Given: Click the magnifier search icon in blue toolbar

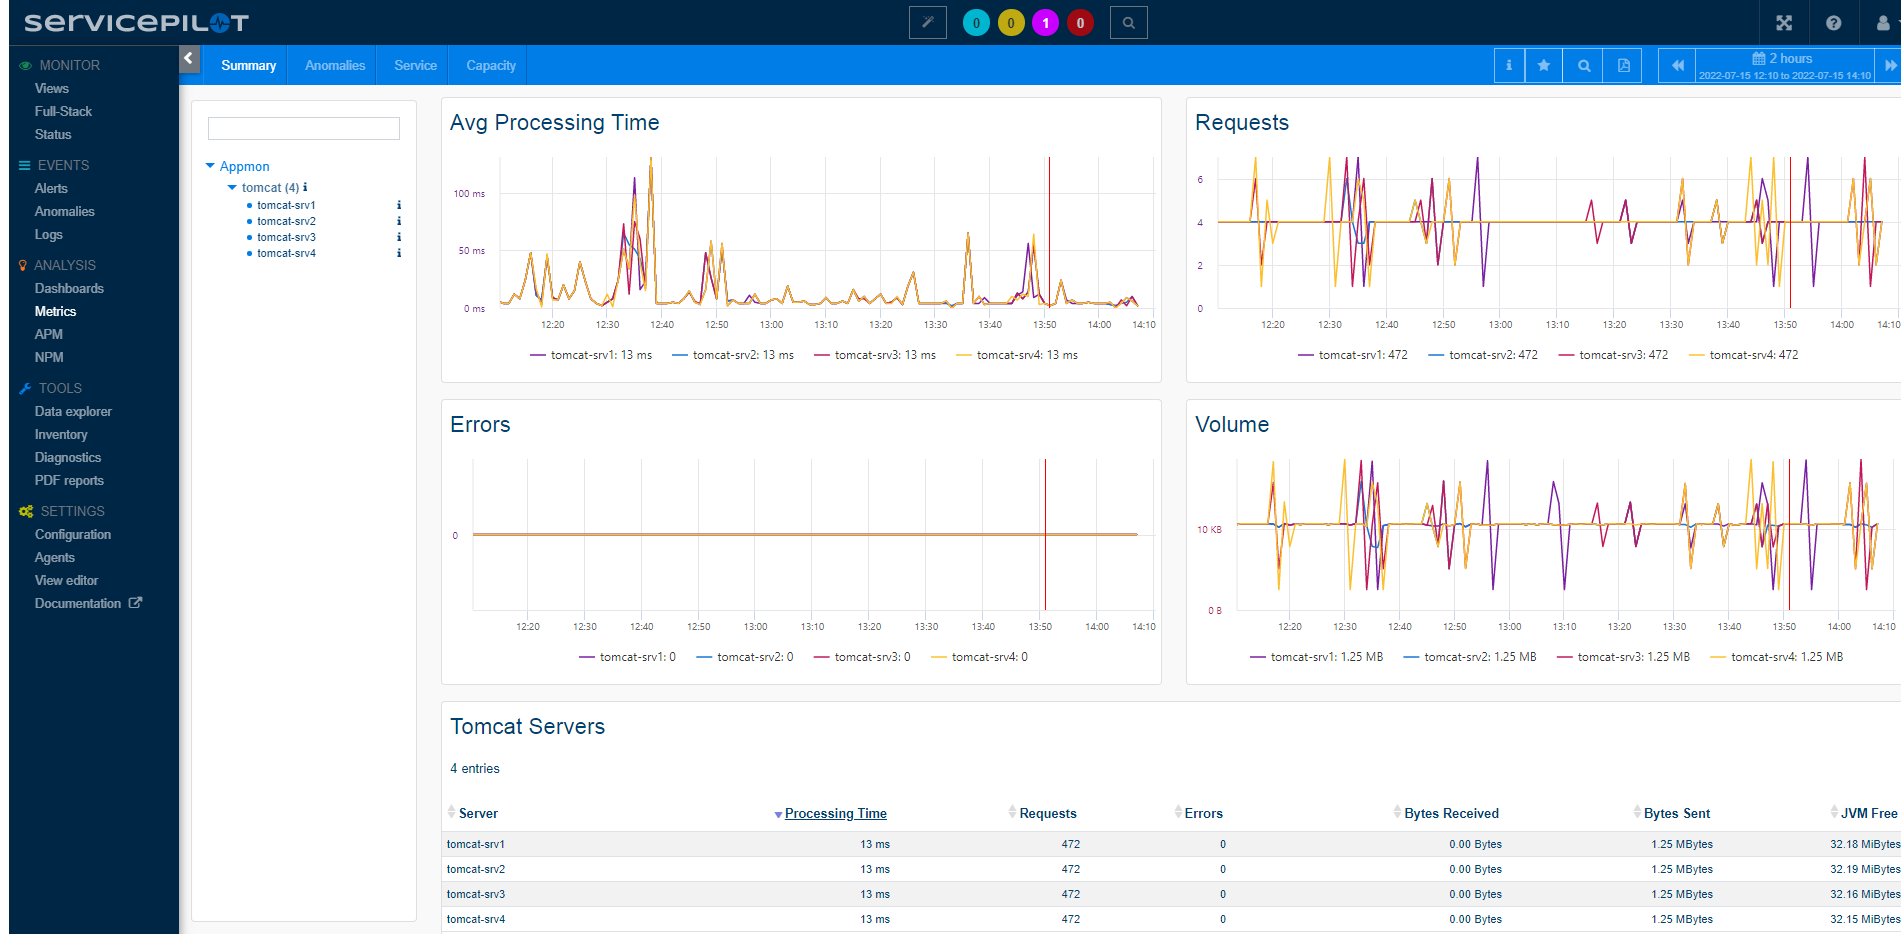Looking at the screenshot, I should 1584,66.
